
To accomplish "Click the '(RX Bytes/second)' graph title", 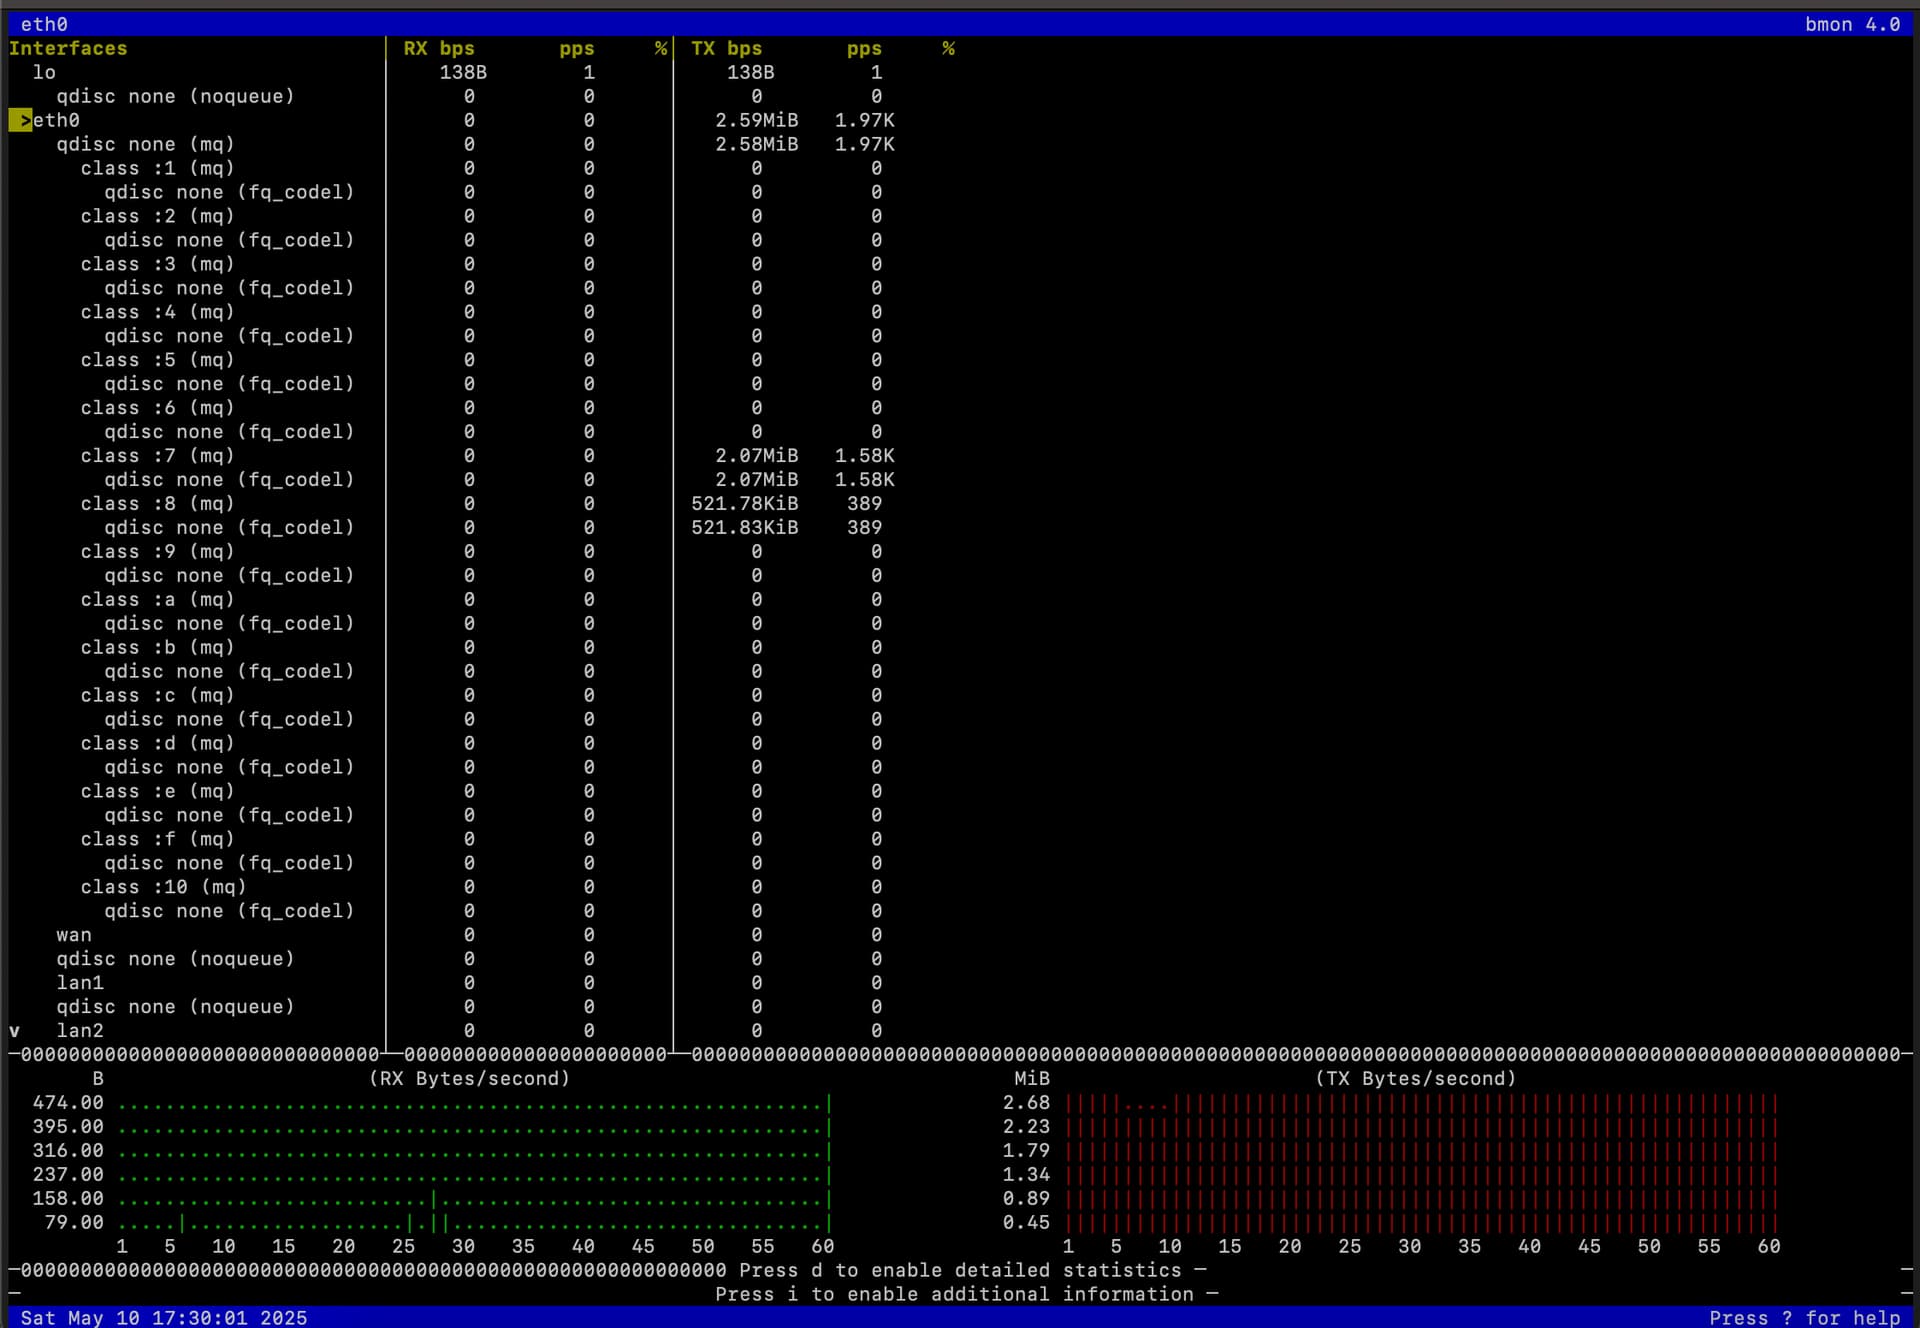I will 469,1079.
